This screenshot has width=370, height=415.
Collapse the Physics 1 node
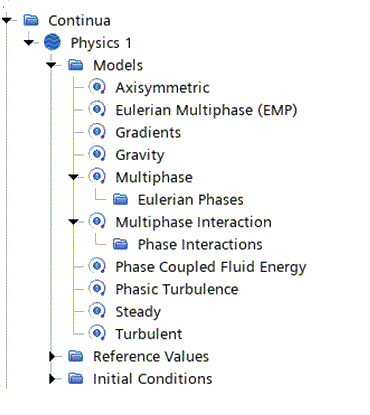[29, 43]
